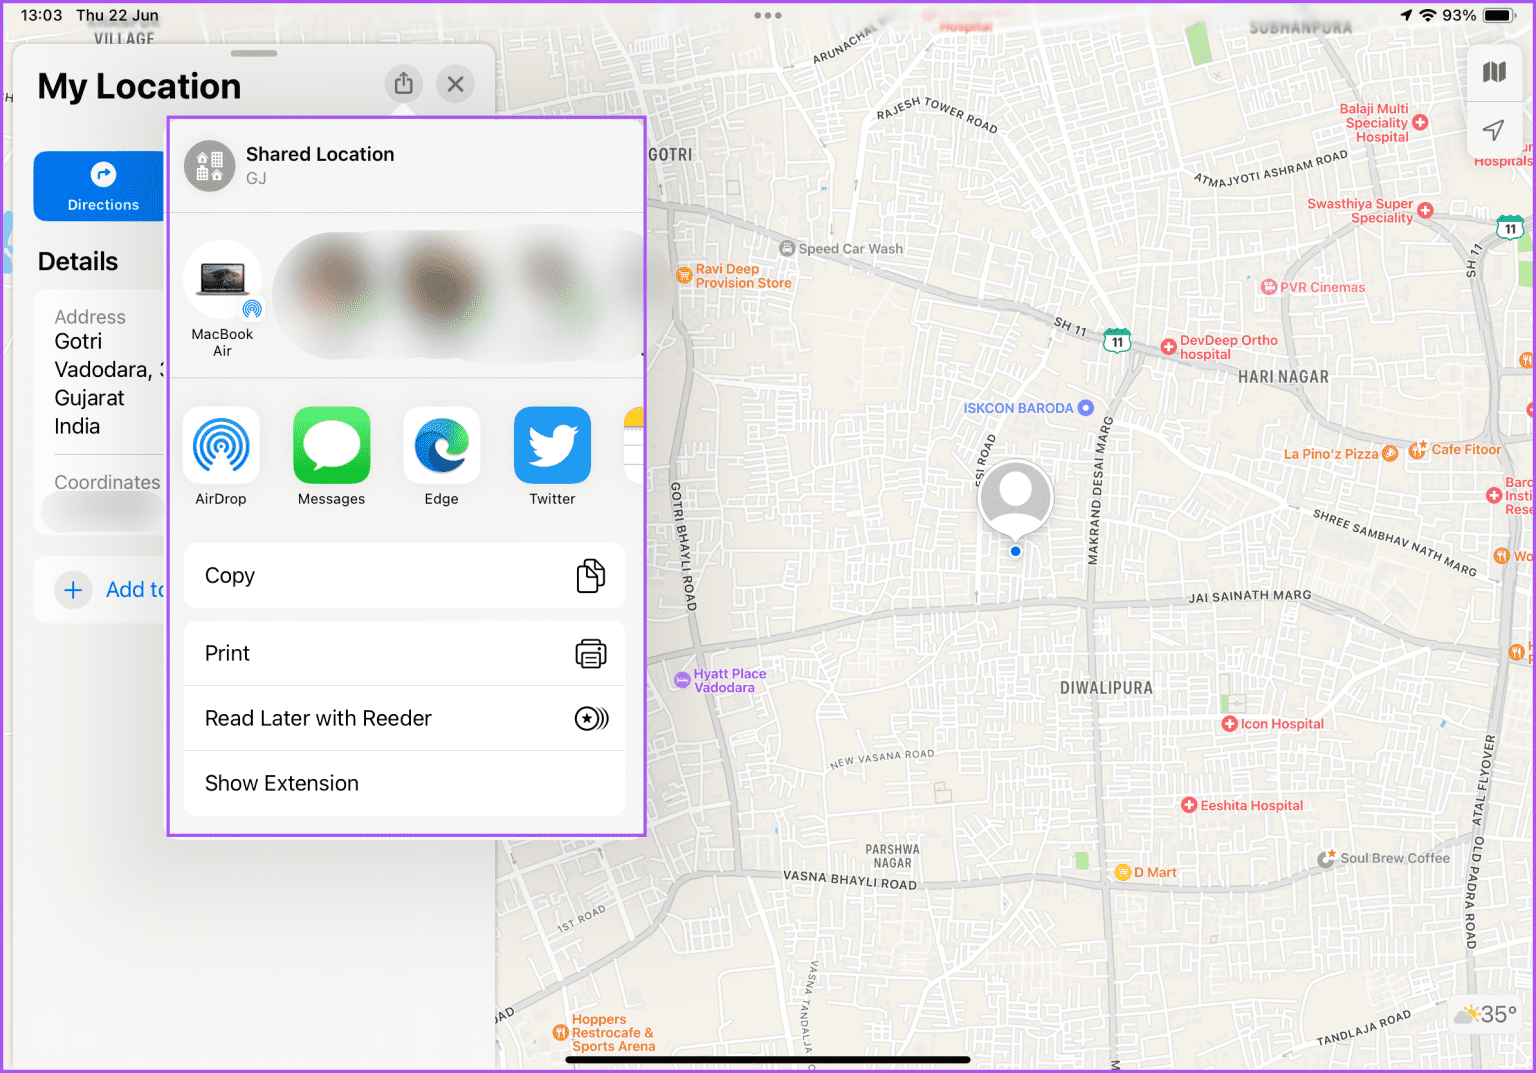Tap the DIWALIPURA area label
The width and height of the screenshot is (1536, 1073).
point(1106,688)
